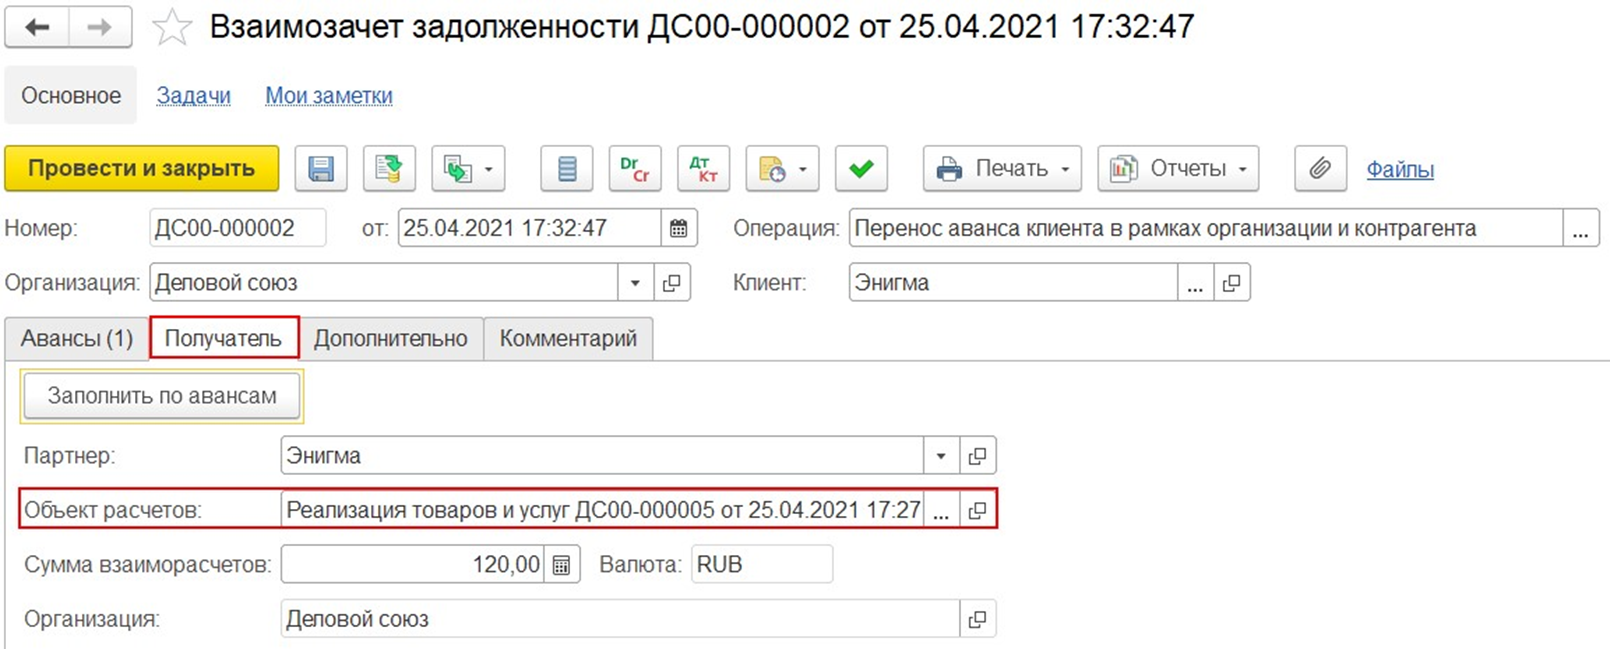Click the post document icon
Viewport: 1610px width, 649px height.
389,169
